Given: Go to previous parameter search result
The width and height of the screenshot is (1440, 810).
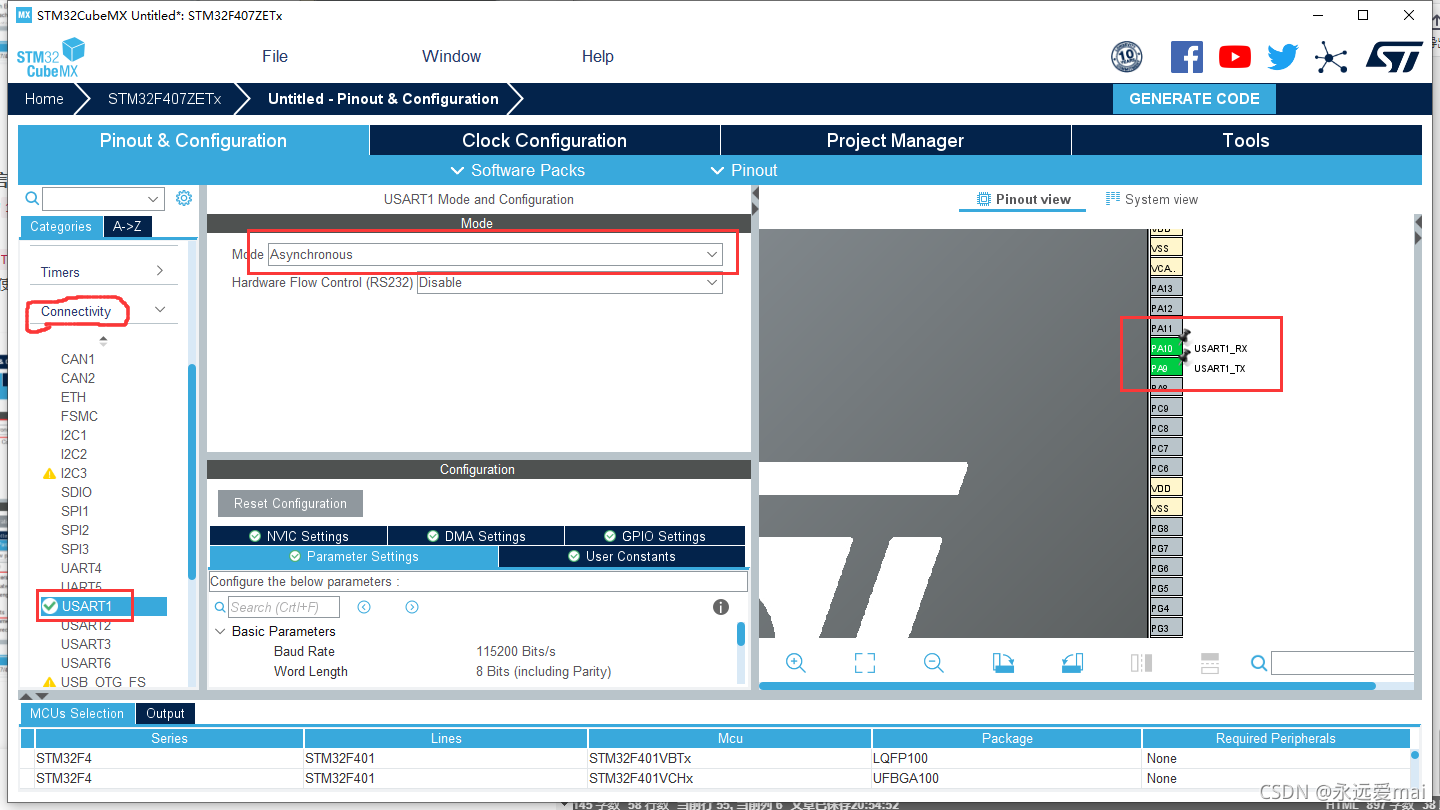Looking at the screenshot, I should [364, 607].
